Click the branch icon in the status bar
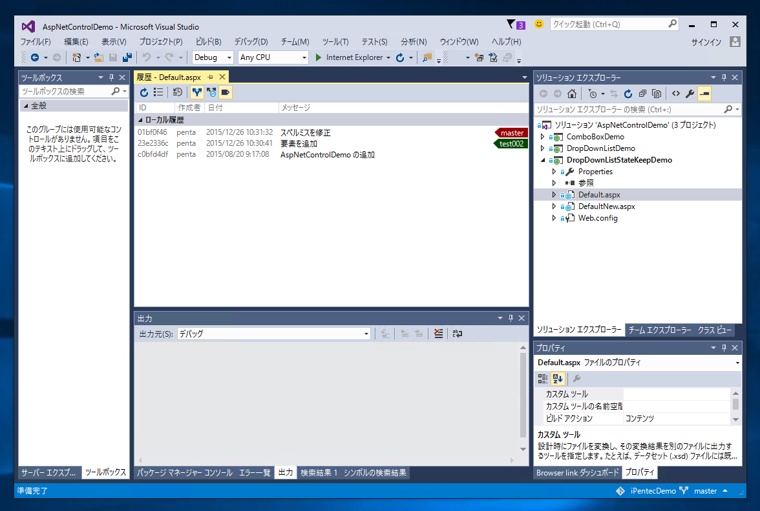This screenshot has height=511, width=760. pyautogui.click(x=683, y=491)
